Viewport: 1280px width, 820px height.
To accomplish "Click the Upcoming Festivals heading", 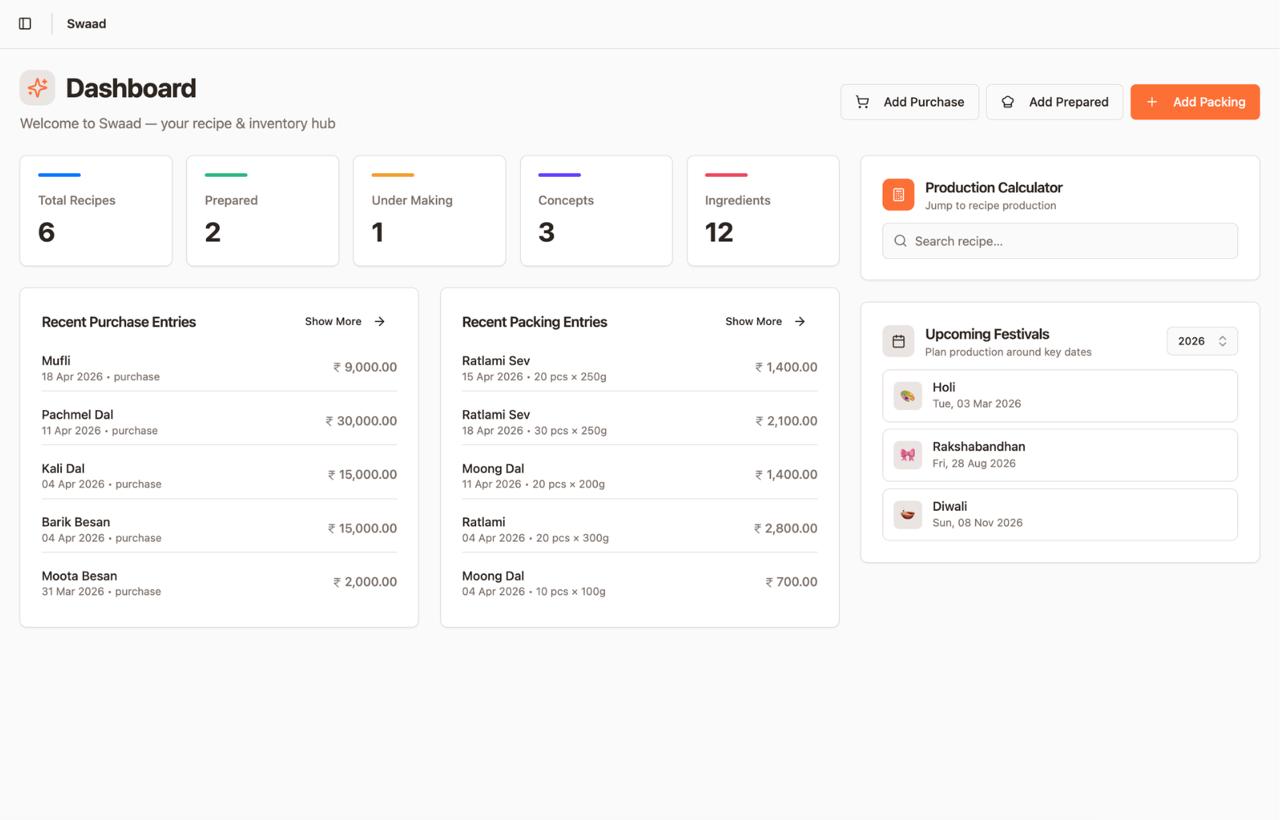I will pyautogui.click(x=987, y=334).
